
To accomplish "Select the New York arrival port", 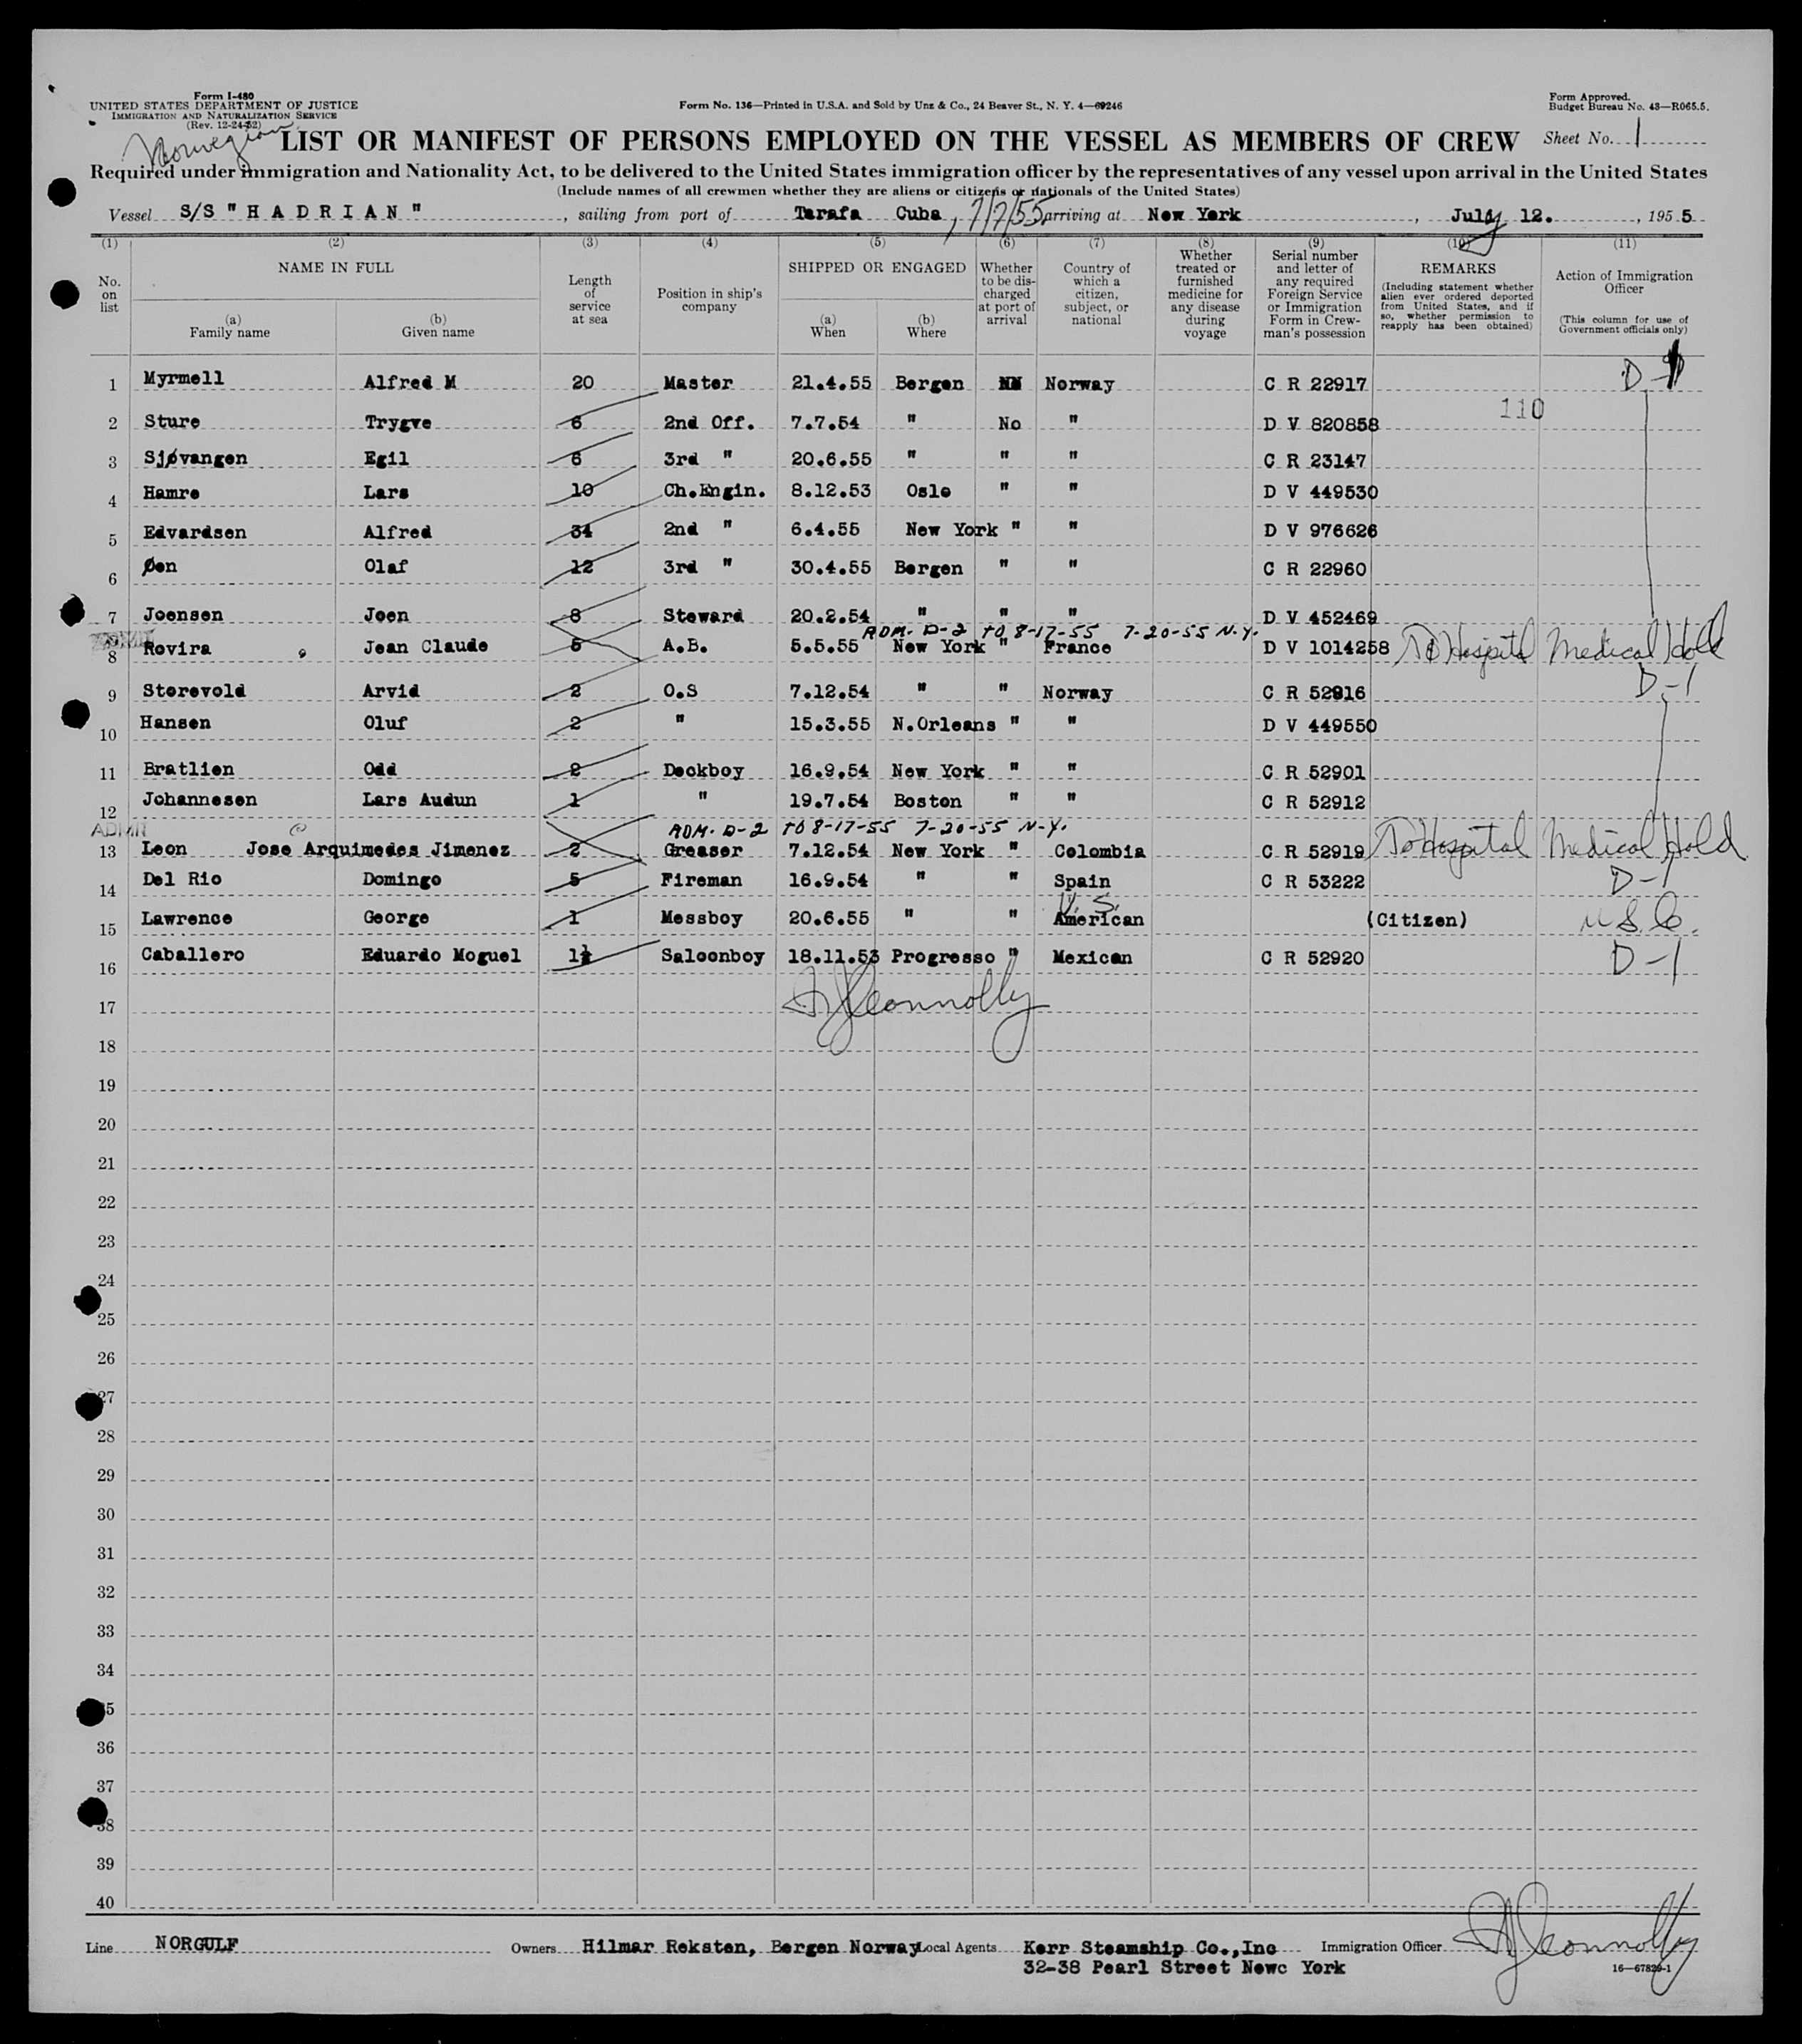I will tap(1194, 214).
